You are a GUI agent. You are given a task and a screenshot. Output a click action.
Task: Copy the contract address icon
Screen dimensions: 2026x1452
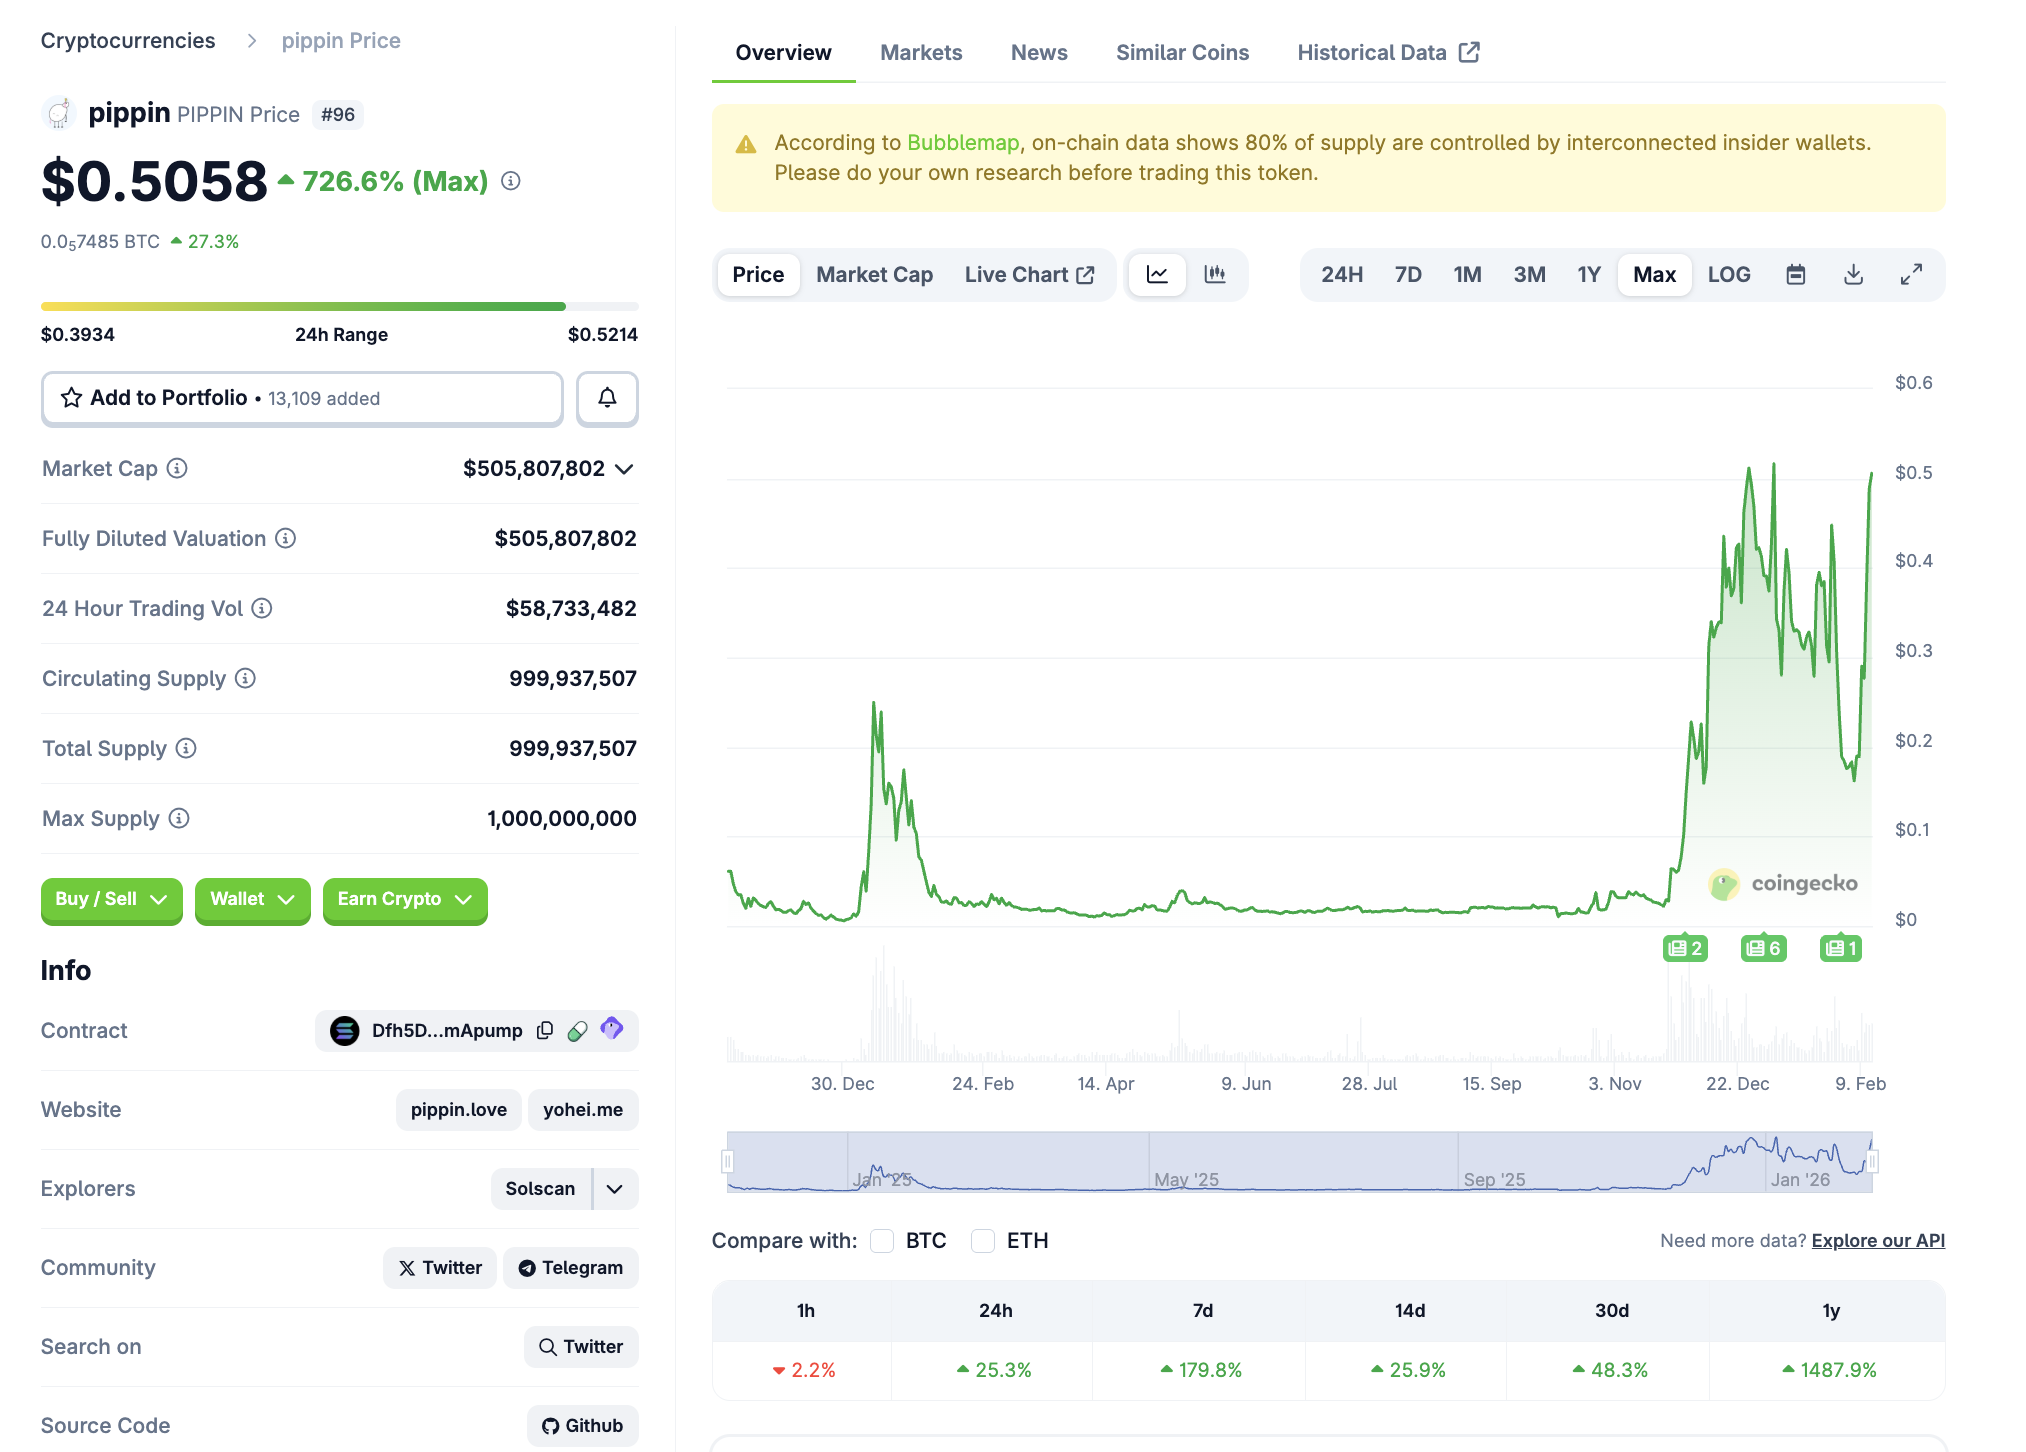click(545, 1031)
